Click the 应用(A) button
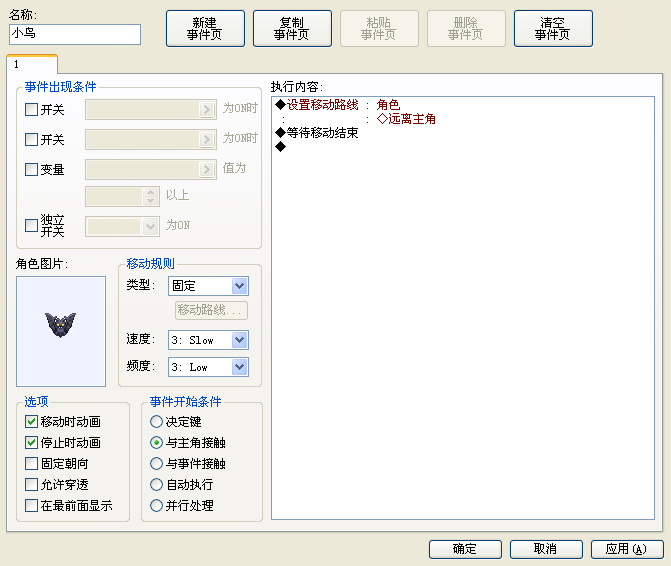The image size is (671, 566). 627,549
